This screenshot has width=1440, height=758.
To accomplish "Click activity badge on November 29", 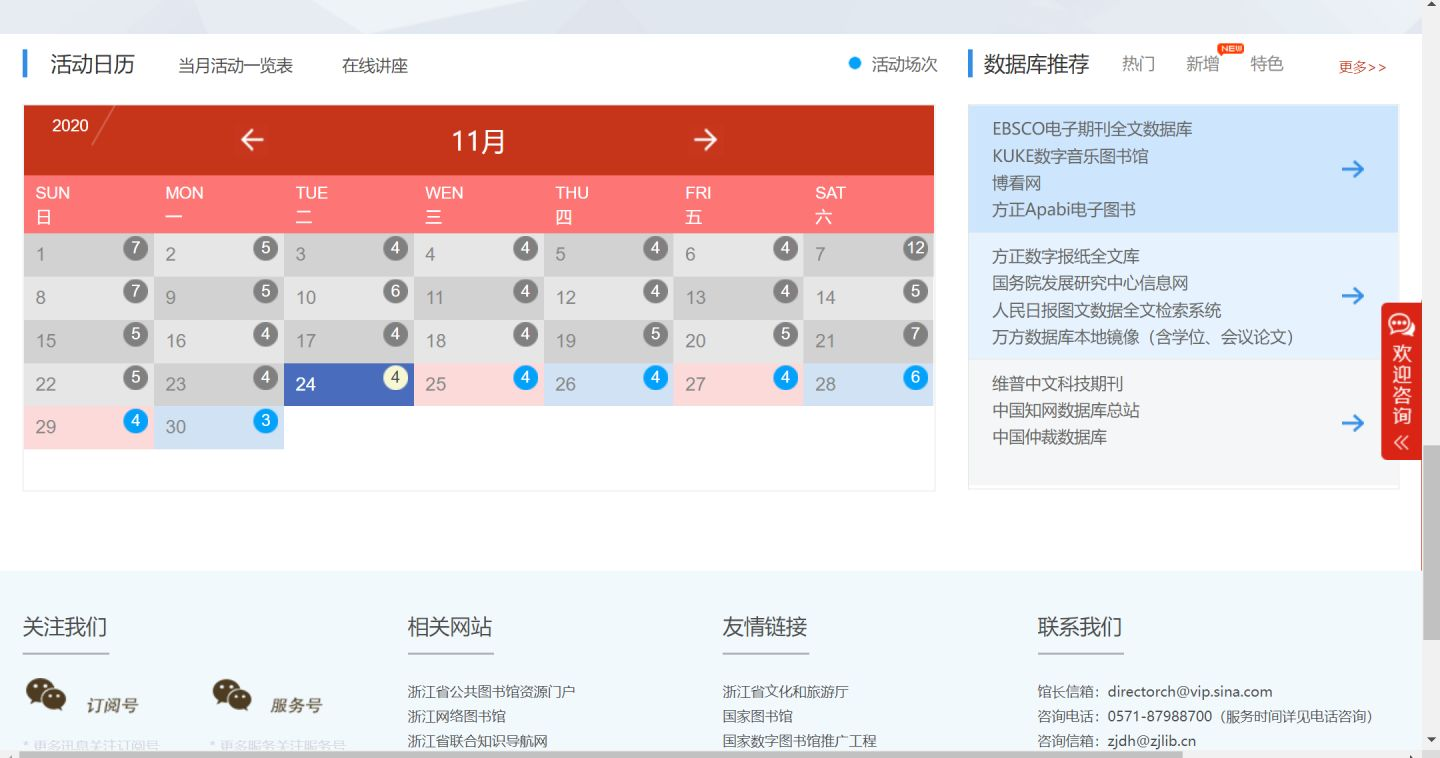I will [136, 420].
